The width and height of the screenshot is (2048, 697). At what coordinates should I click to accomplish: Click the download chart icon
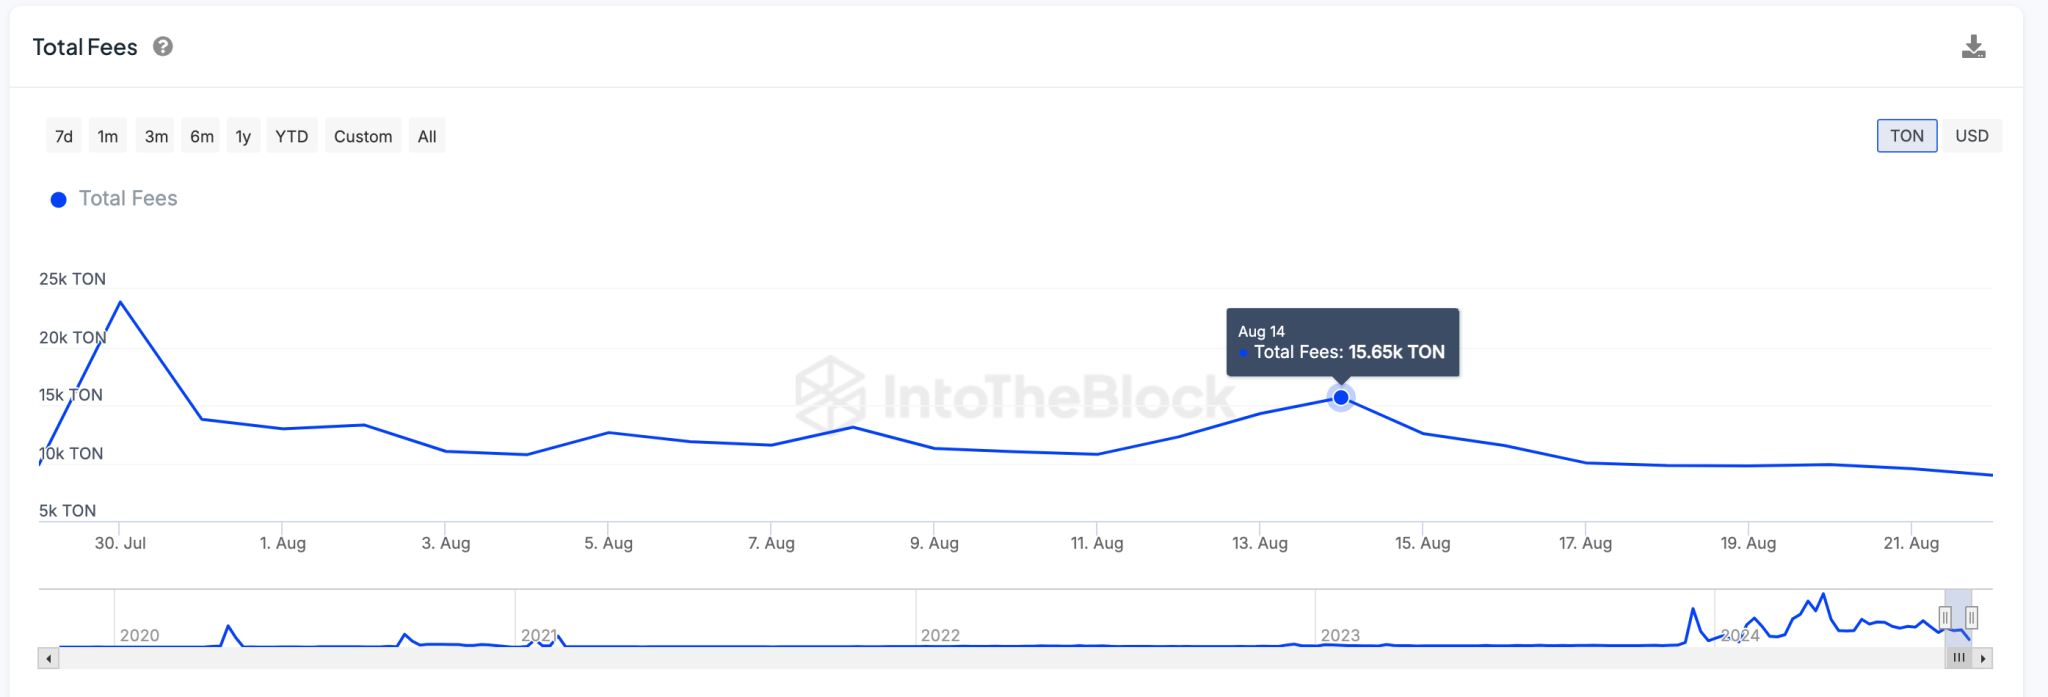[x=1973, y=47]
